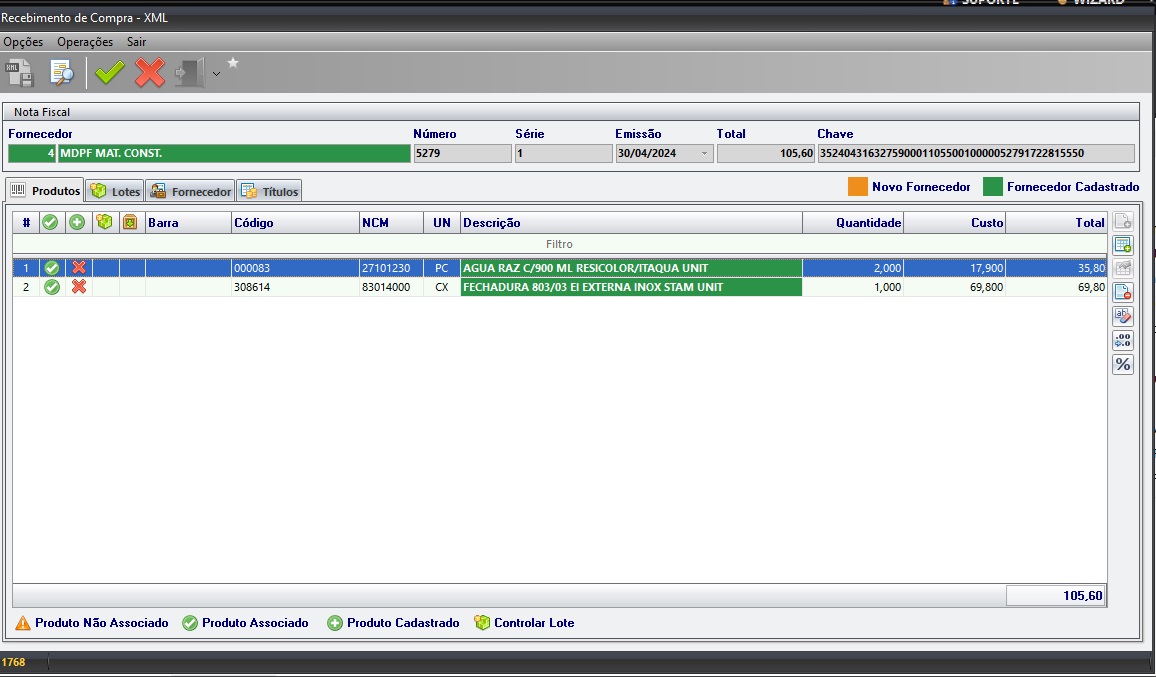The image size is (1156, 677).
Task: Switch to the Lotes tab
Action: coord(115,191)
